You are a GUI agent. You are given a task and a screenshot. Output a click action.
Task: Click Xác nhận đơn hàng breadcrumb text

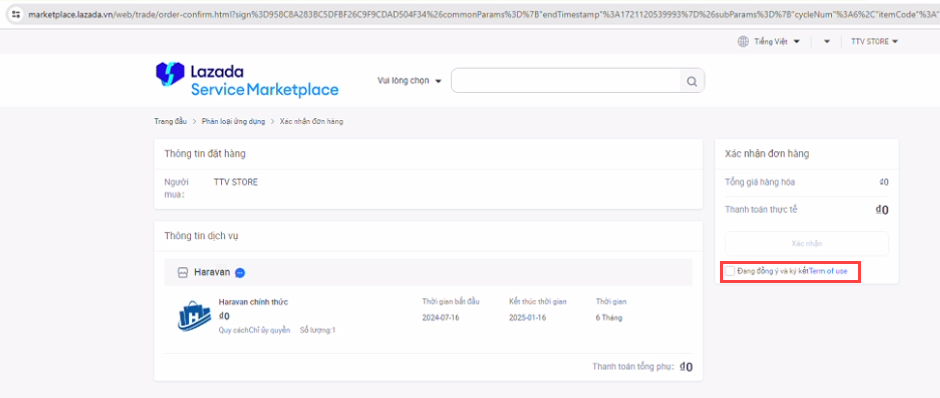pyautogui.click(x=312, y=122)
